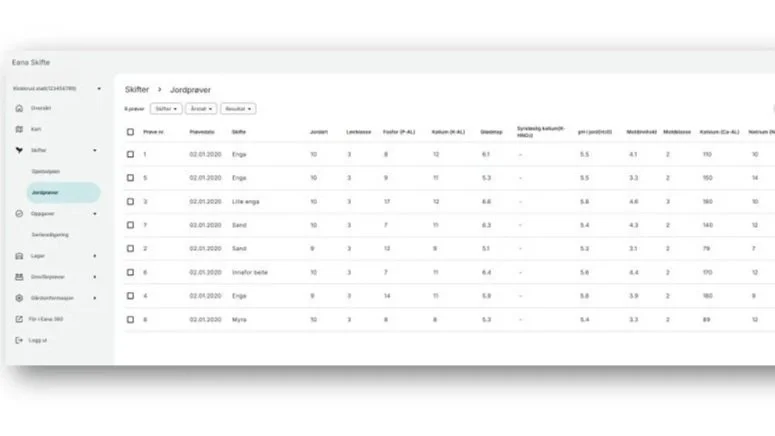This screenshot has width=775, height=436.
Task: Select the Skifter sprout icon in sidebar
Action: tap(19, 150)
